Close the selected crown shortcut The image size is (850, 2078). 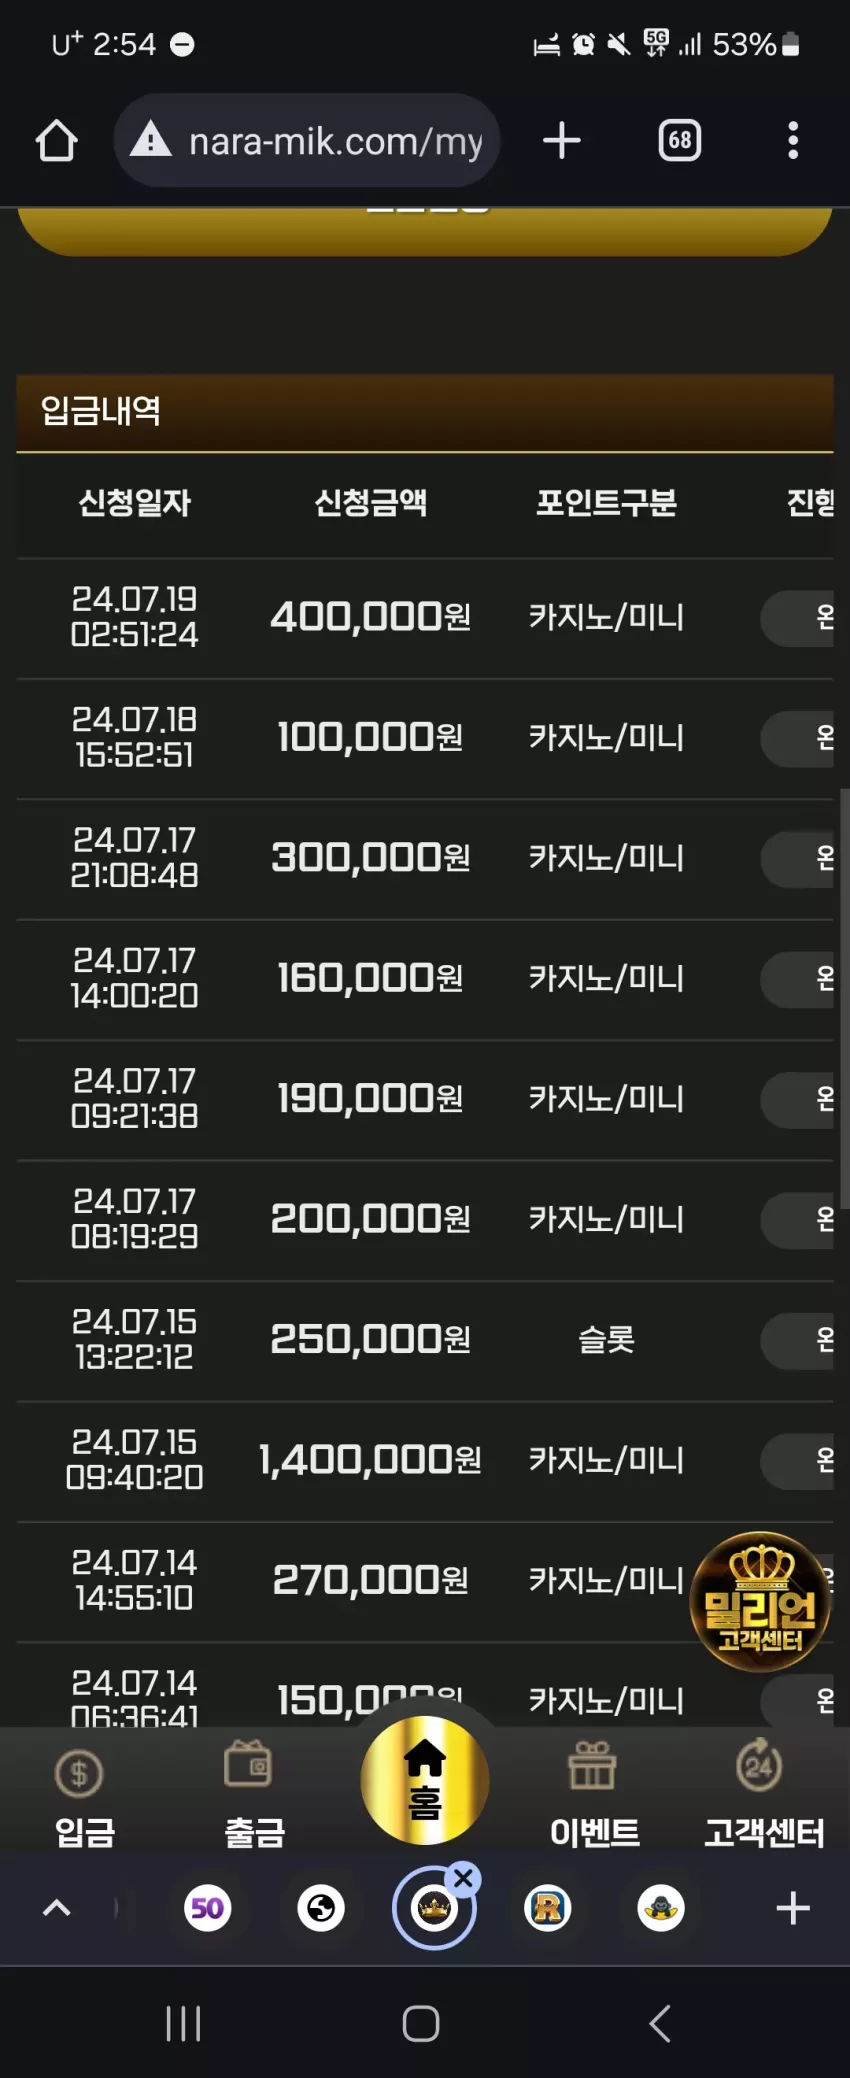pos(463,1878)
